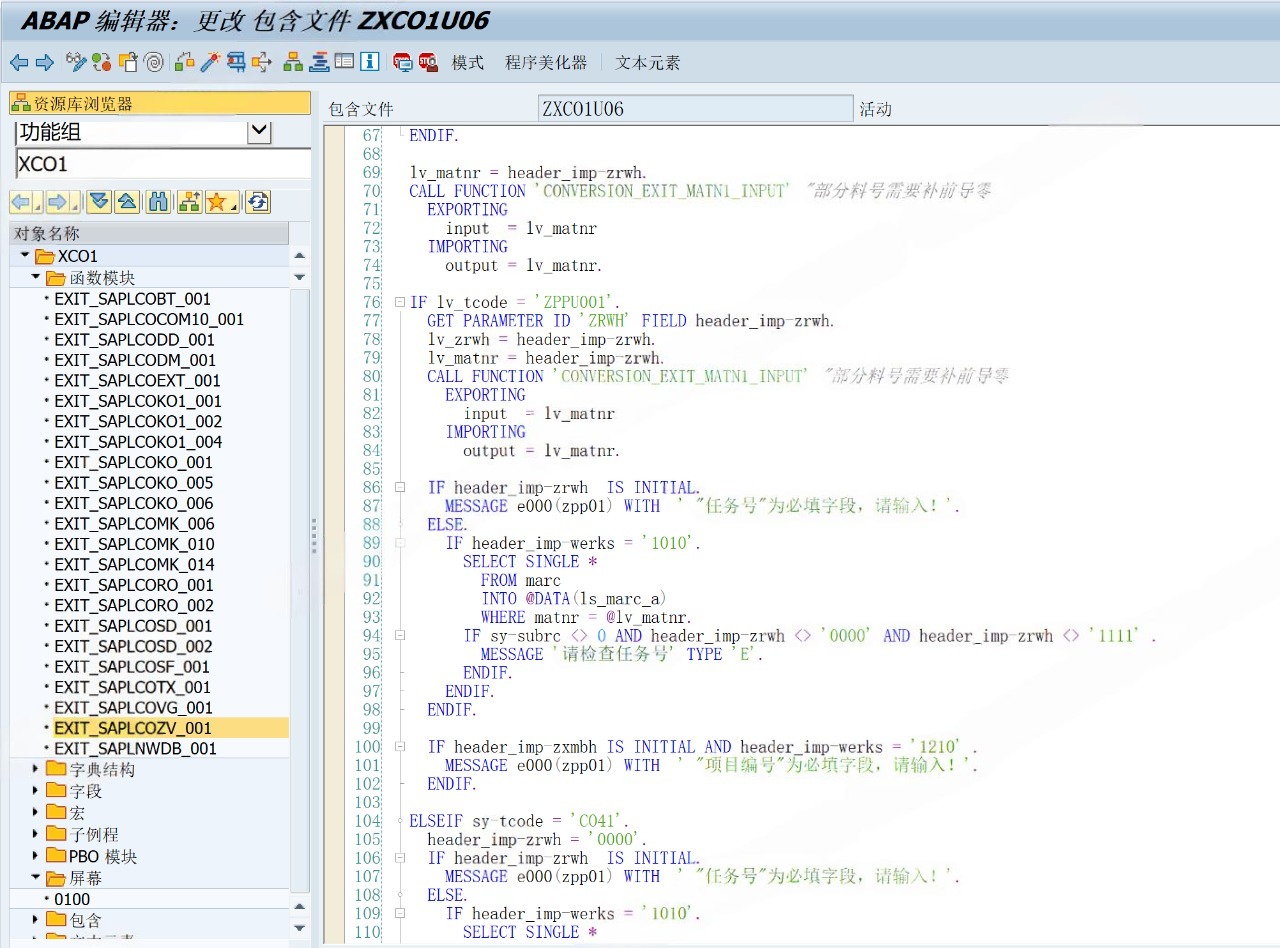Open the Find binoculars icon in the browser
Screen dimensions: 1280x948
158,202
